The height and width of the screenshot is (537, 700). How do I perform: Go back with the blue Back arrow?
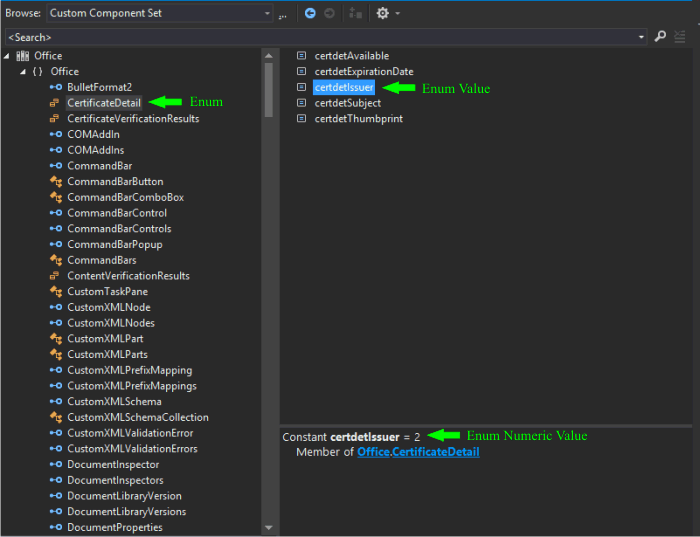pos(310,13)
